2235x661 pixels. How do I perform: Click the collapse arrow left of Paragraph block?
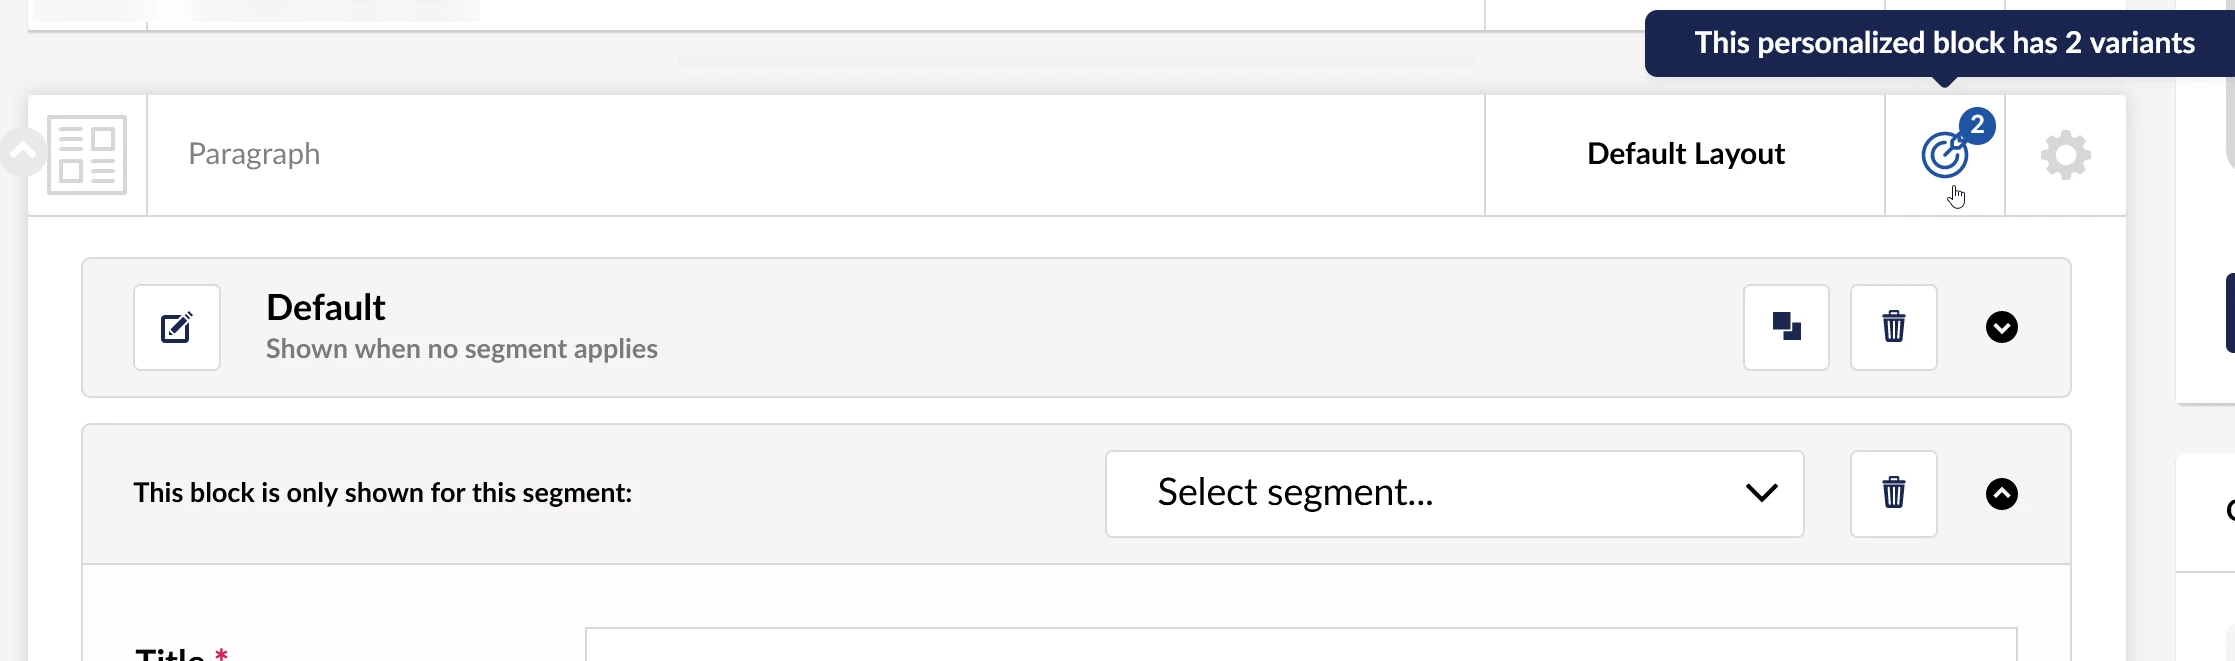tap(22, 152)
